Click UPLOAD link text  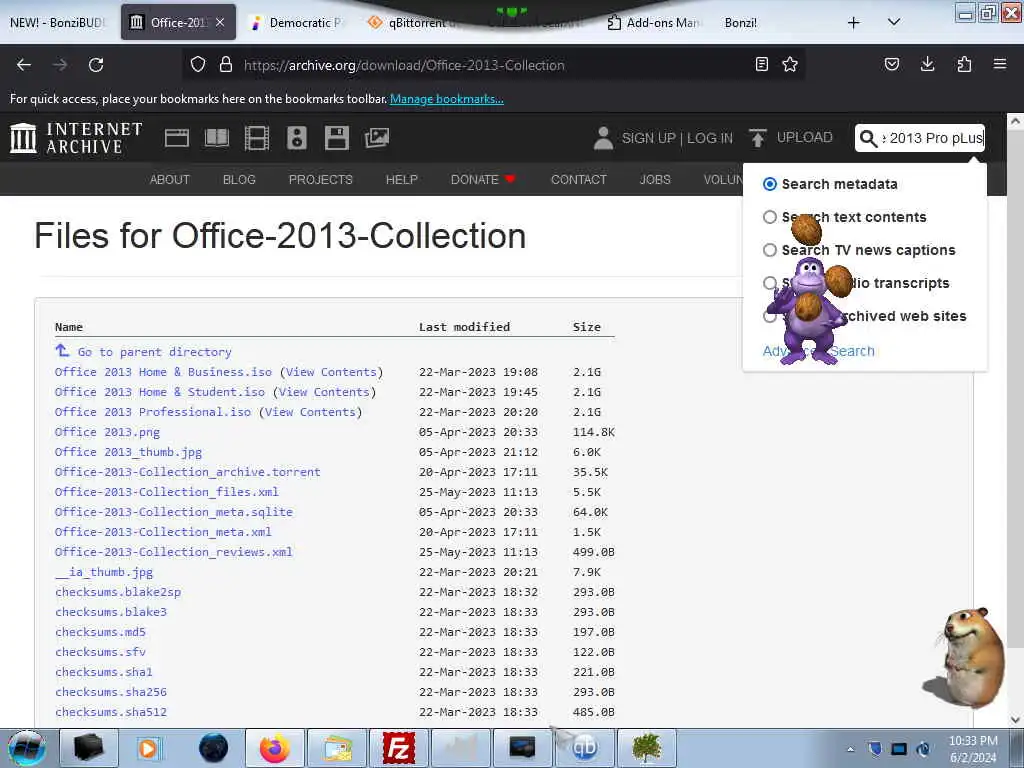point(805,137)
